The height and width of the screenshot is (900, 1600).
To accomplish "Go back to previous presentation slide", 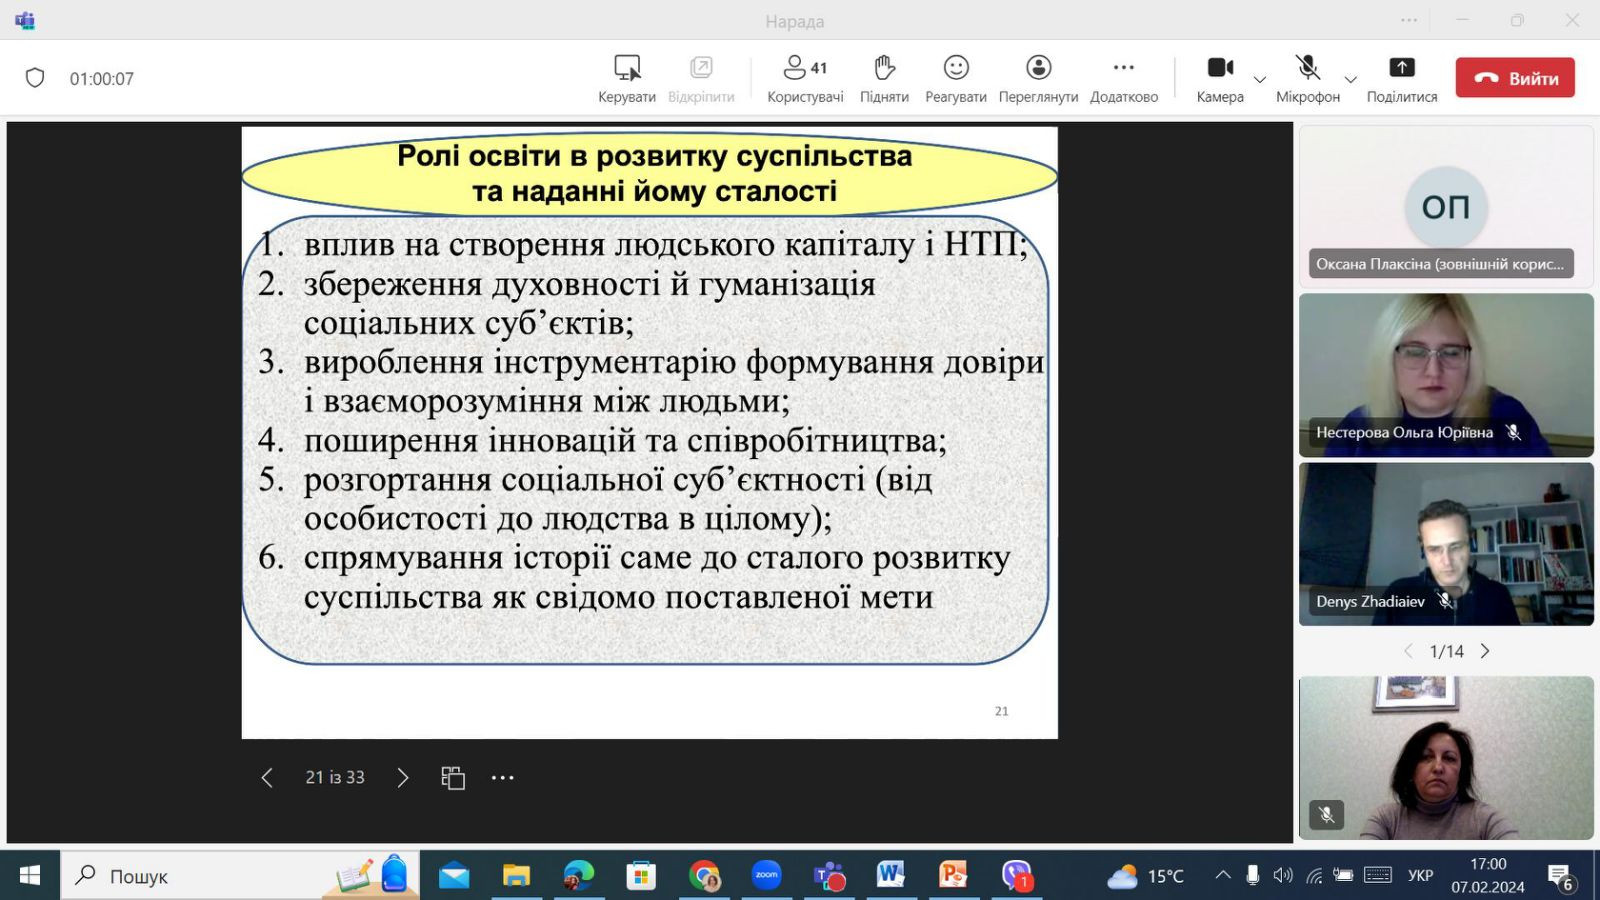I will click(267, 778).
